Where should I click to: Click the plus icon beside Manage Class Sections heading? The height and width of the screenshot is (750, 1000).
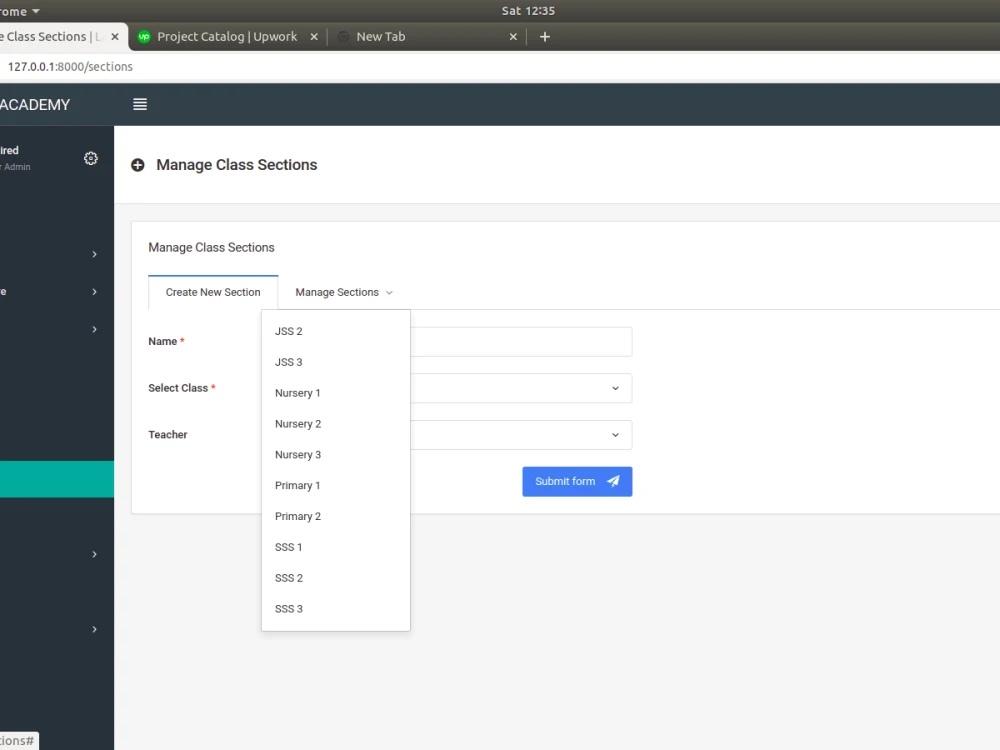point(137,164)
